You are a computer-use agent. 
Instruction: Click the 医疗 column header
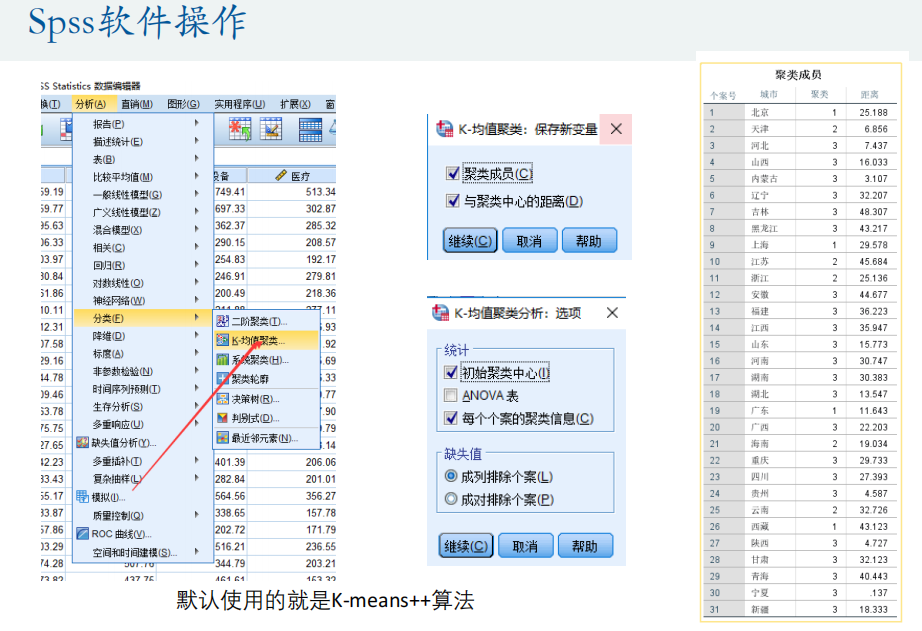point(292,175)
